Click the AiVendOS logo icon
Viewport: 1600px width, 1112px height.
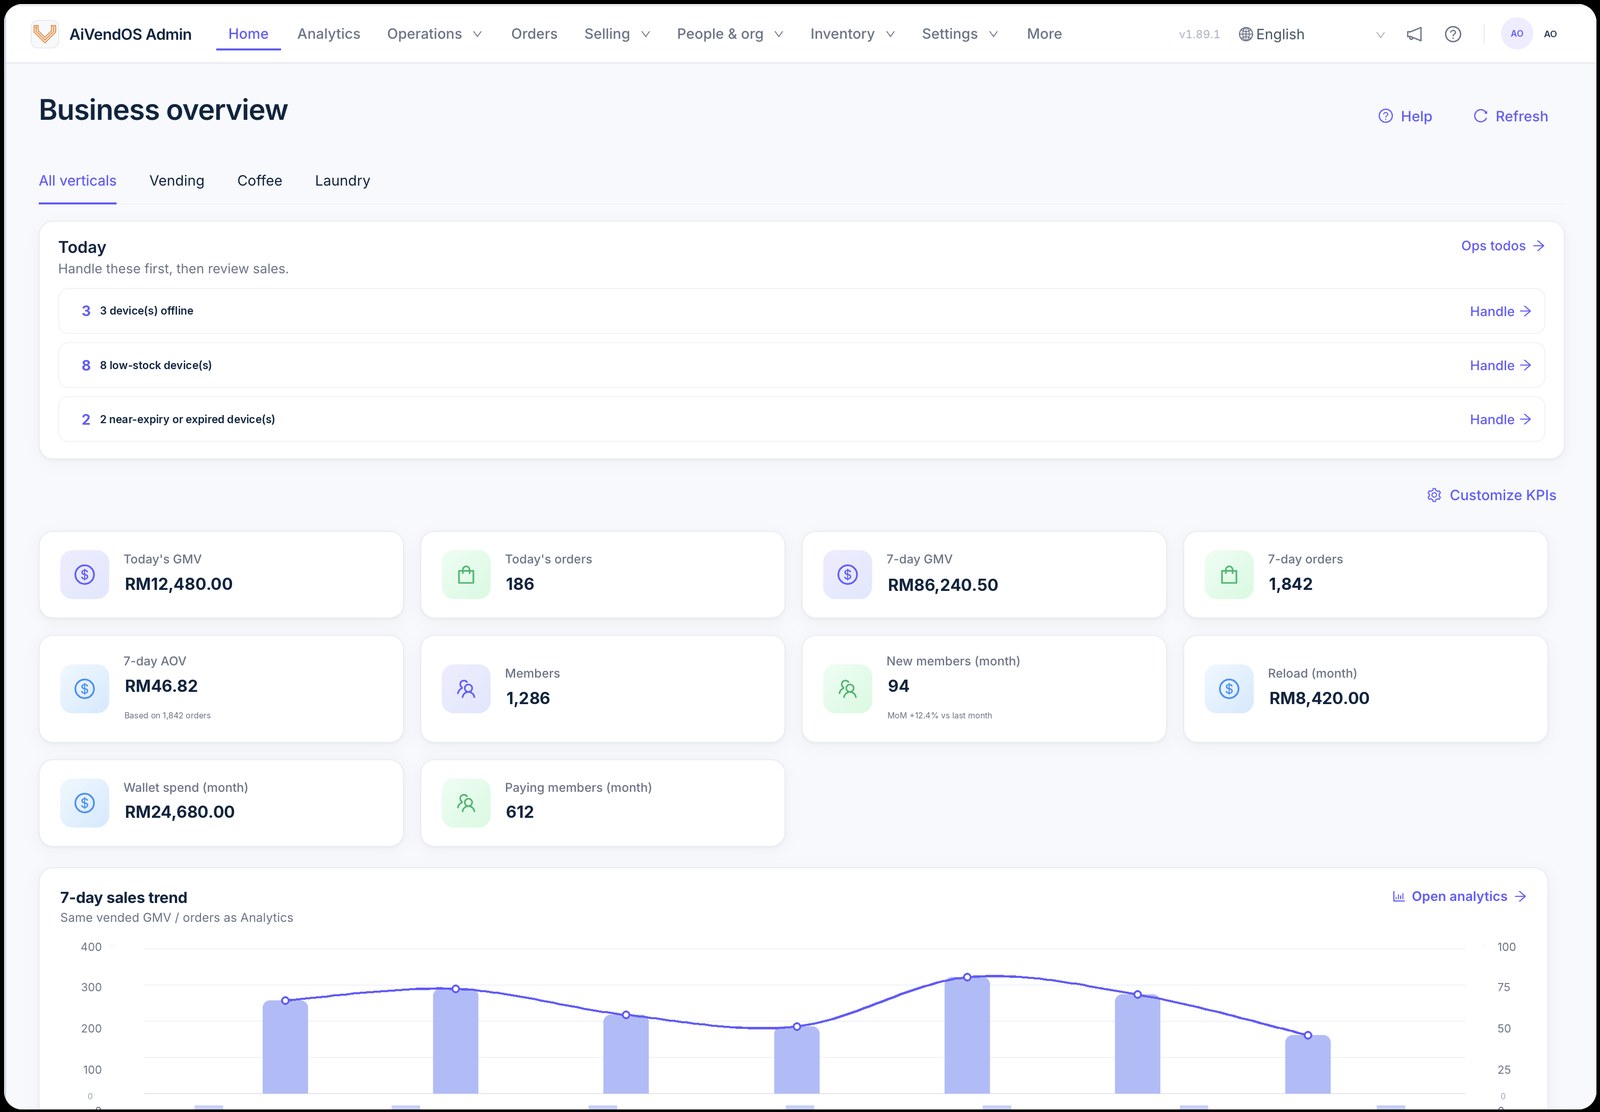click(x=44, y=34)
